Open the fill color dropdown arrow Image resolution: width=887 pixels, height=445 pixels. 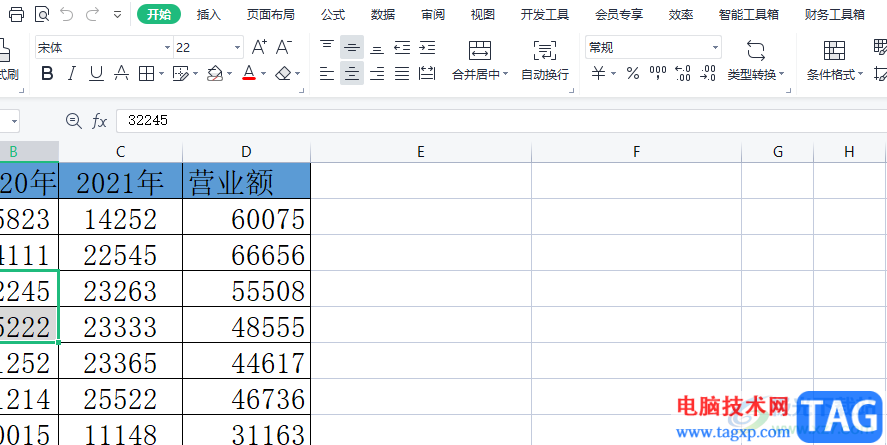coord(229,74)
